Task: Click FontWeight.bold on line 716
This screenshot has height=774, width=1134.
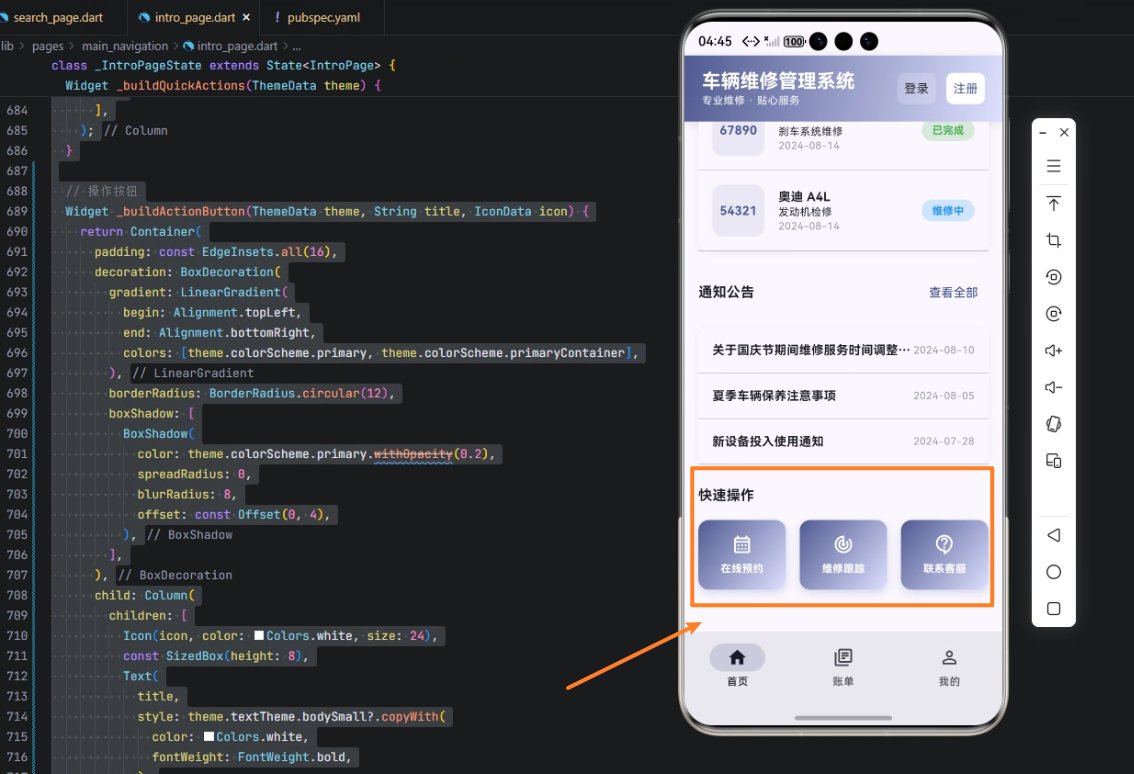Action: tap(291, 757)
